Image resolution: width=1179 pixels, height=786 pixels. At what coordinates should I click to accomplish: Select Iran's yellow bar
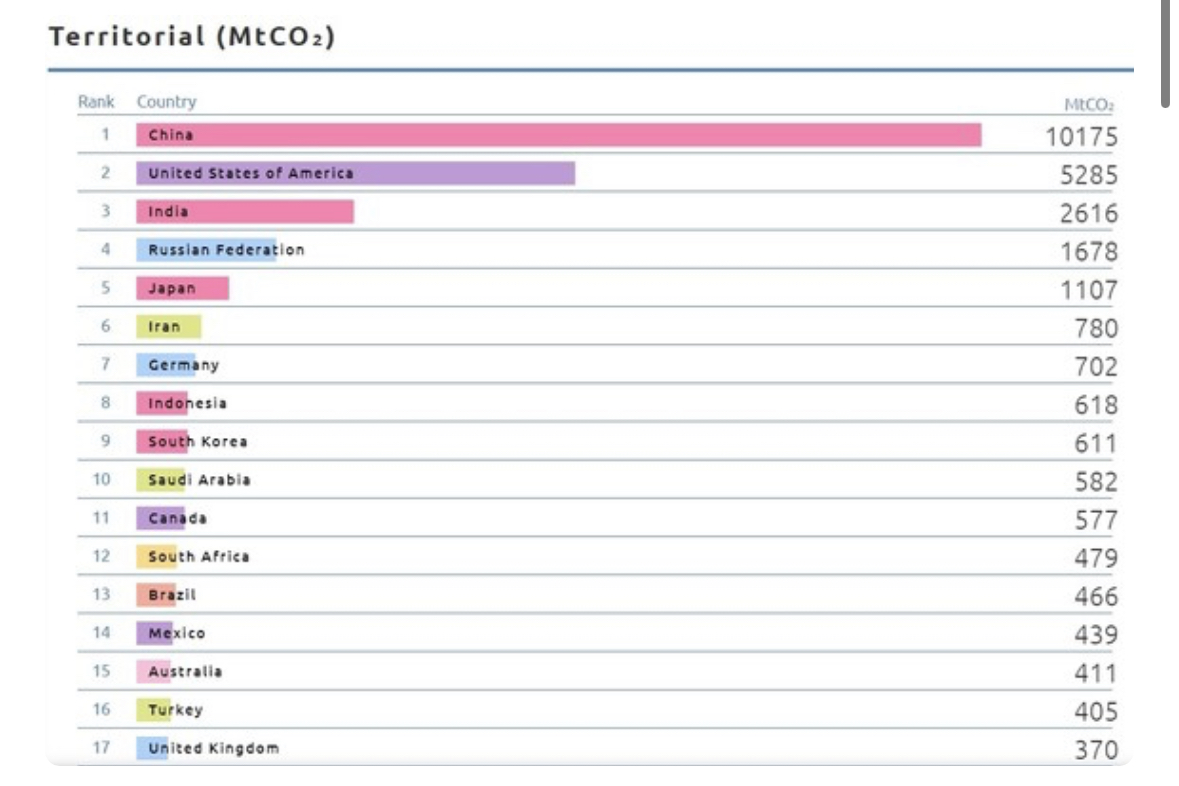point(168,326)
